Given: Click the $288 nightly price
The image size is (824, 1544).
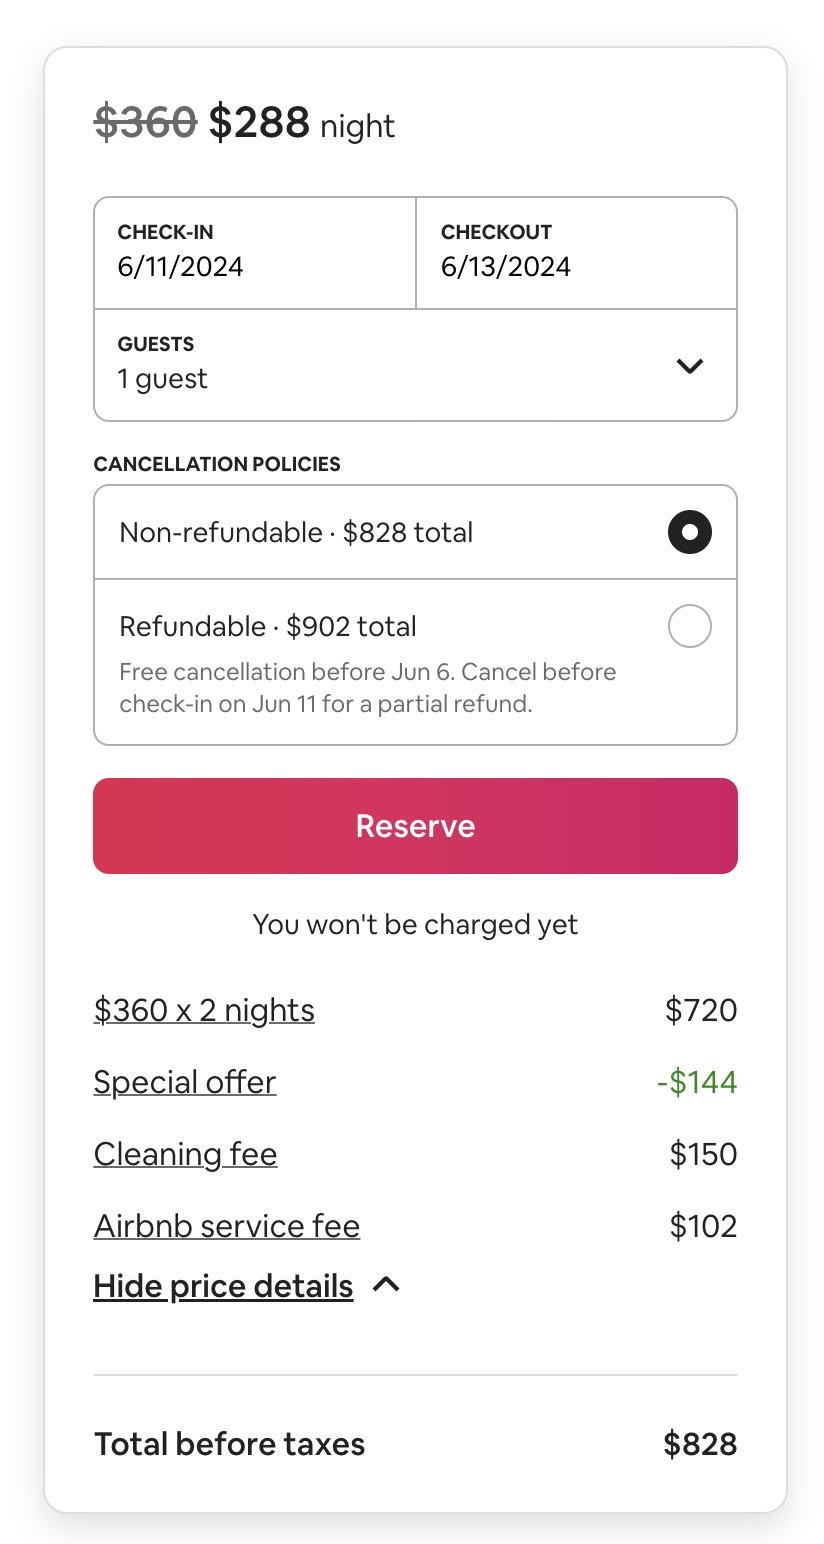Looking at the screenshot, I should click(x=259, y=123).
